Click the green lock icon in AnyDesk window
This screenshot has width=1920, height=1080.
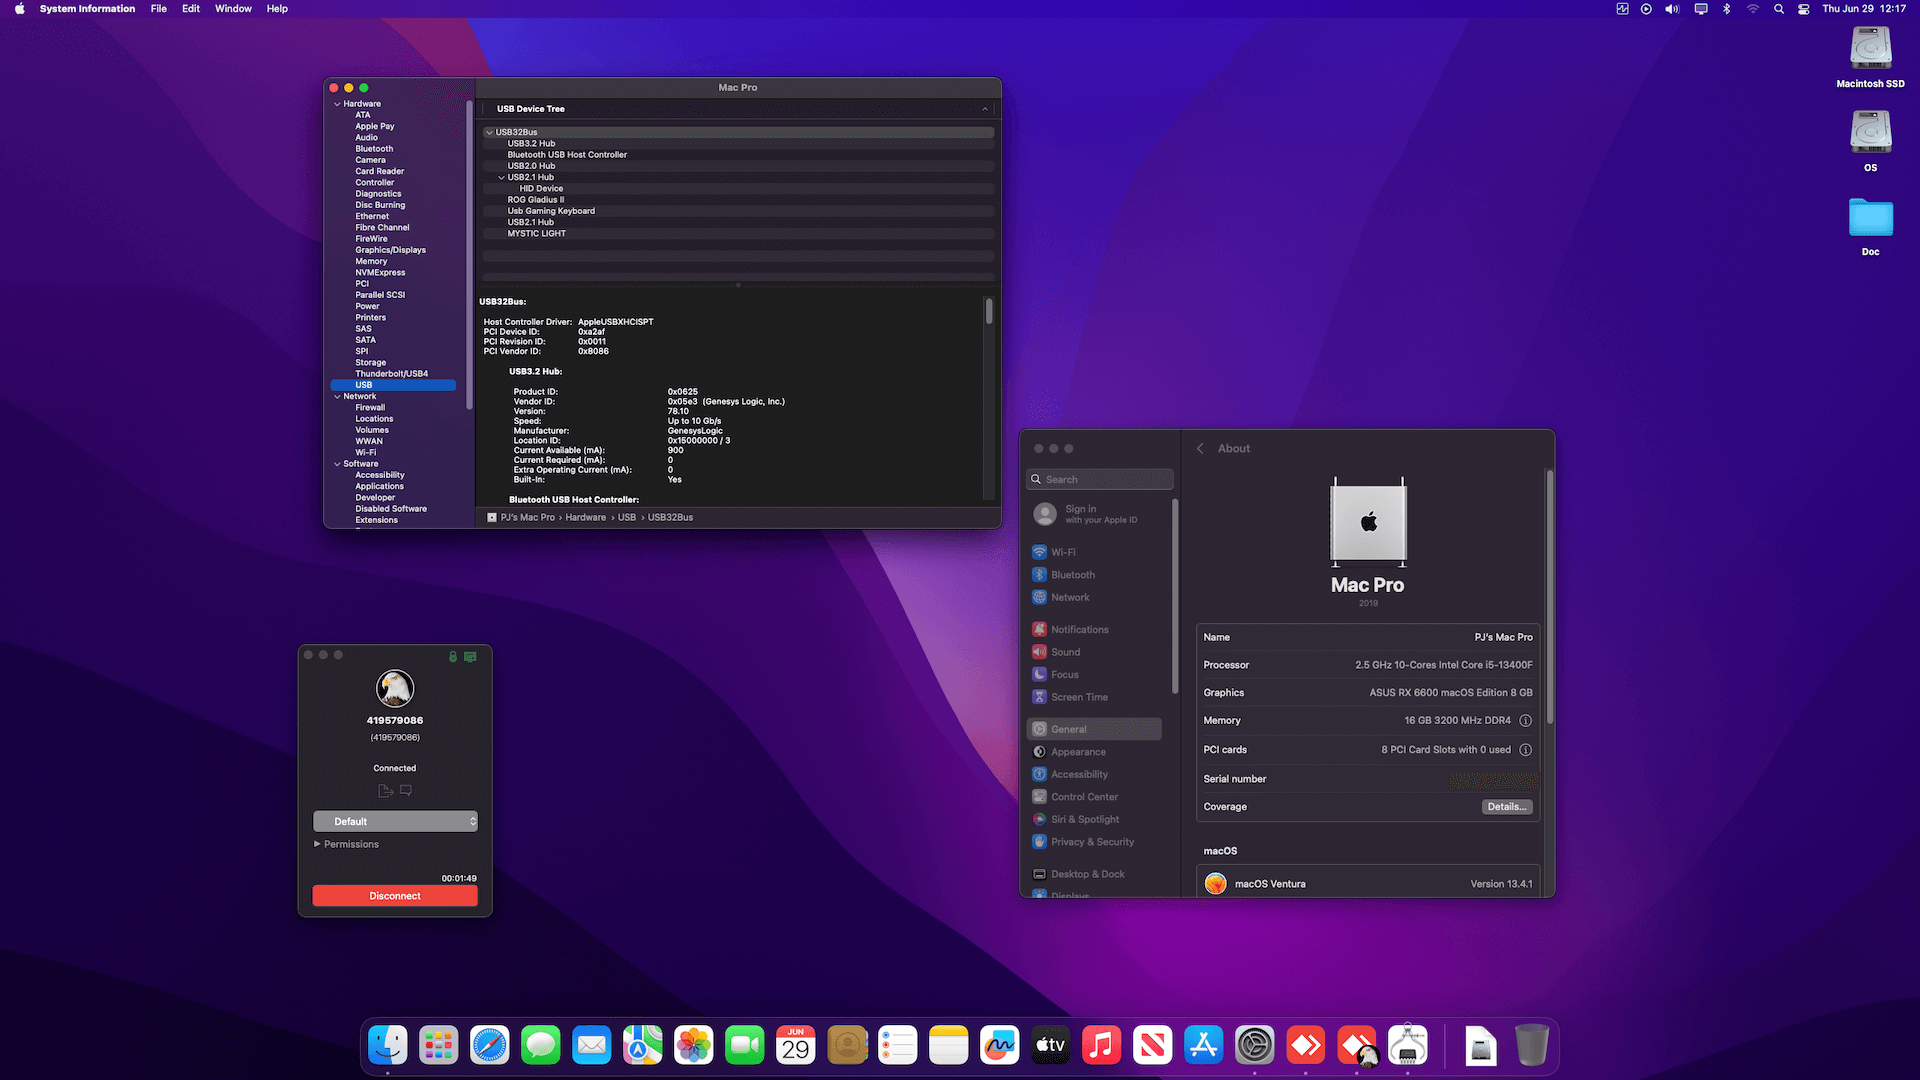tap(453, 656)
